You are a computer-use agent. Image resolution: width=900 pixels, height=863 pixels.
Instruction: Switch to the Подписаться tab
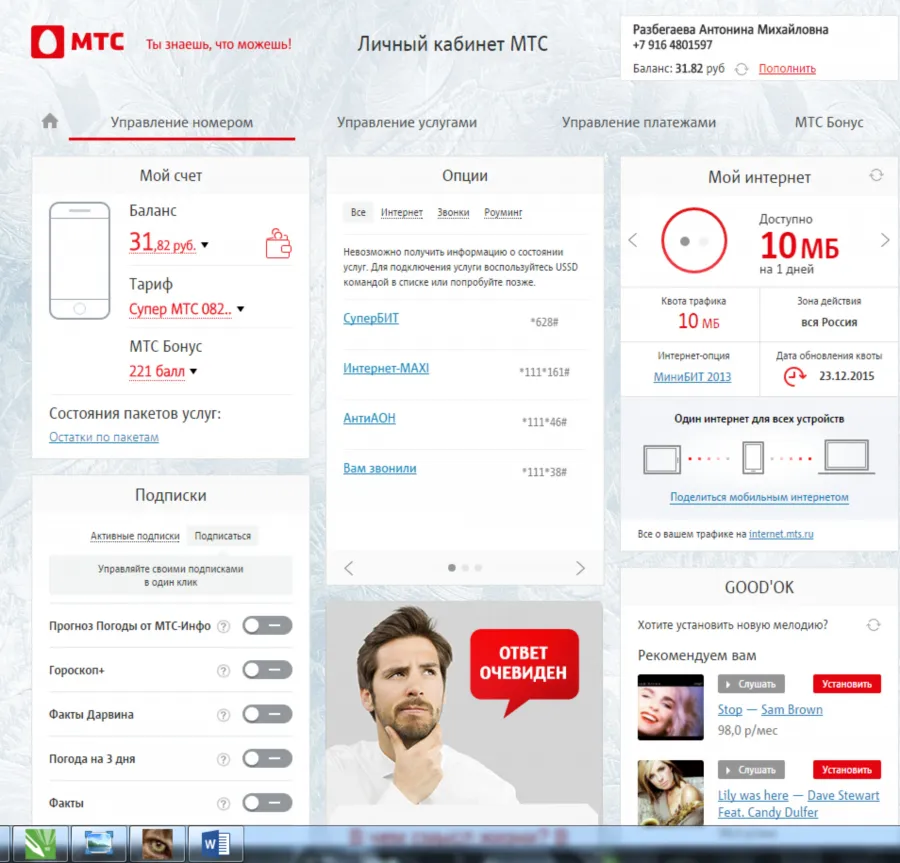click(x=223, y=536)
